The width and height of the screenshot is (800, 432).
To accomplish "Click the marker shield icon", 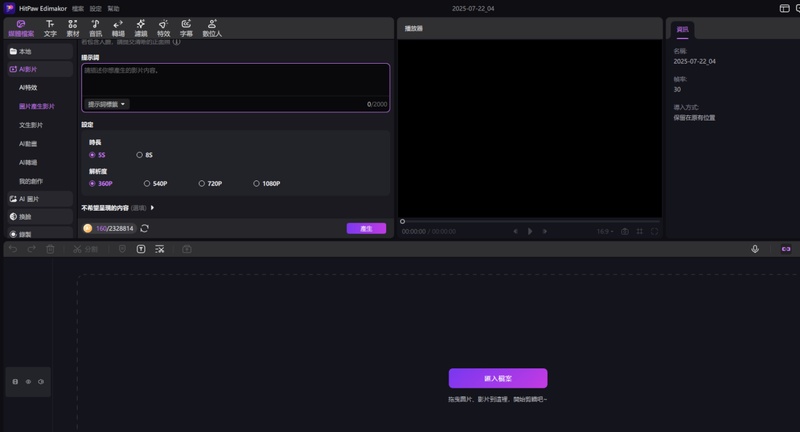I will pyautogui.click(x=122, y=249).
